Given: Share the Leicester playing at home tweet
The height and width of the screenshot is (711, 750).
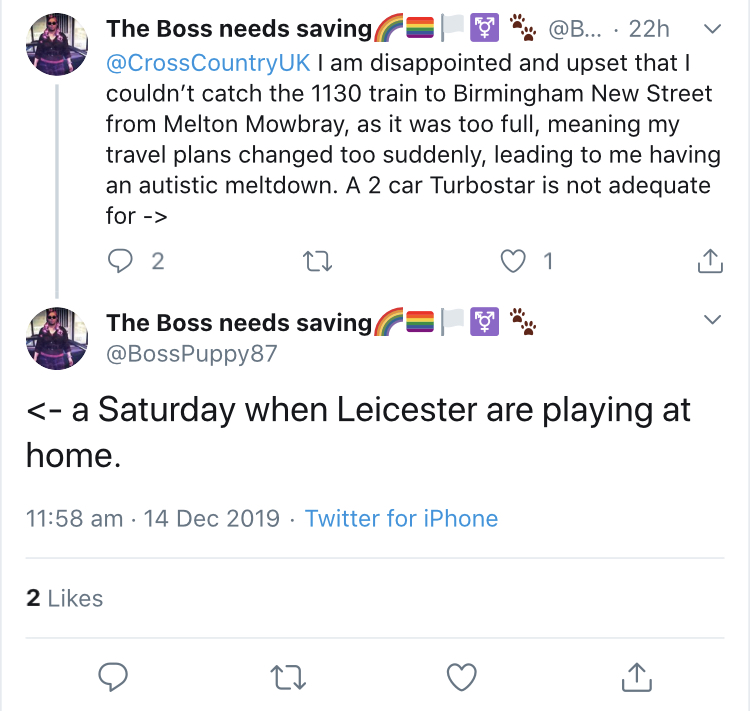Looking at the screenshot, I should click(x=636, y=677).
